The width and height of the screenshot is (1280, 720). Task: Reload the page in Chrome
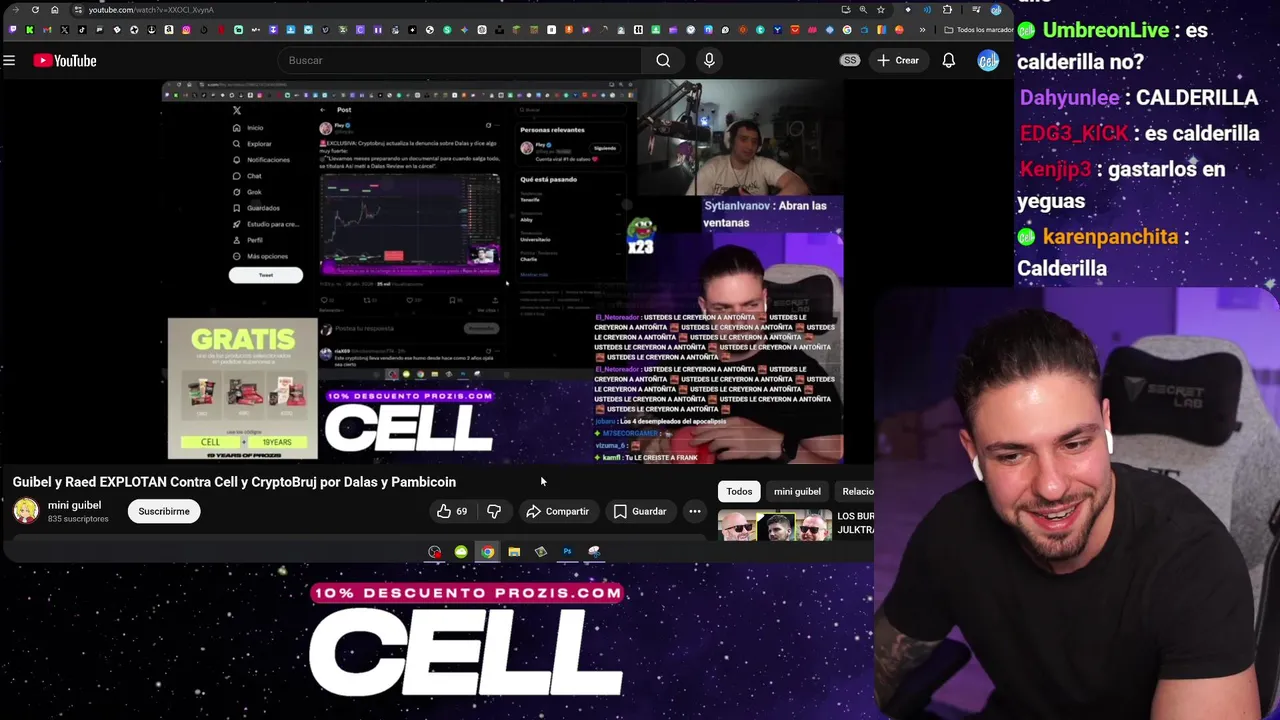pos(35,10)
